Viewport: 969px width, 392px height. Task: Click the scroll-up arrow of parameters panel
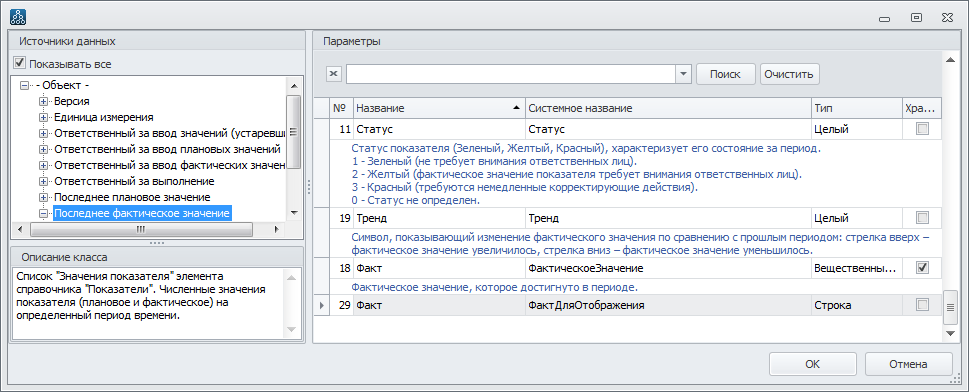tap(951, 59)
